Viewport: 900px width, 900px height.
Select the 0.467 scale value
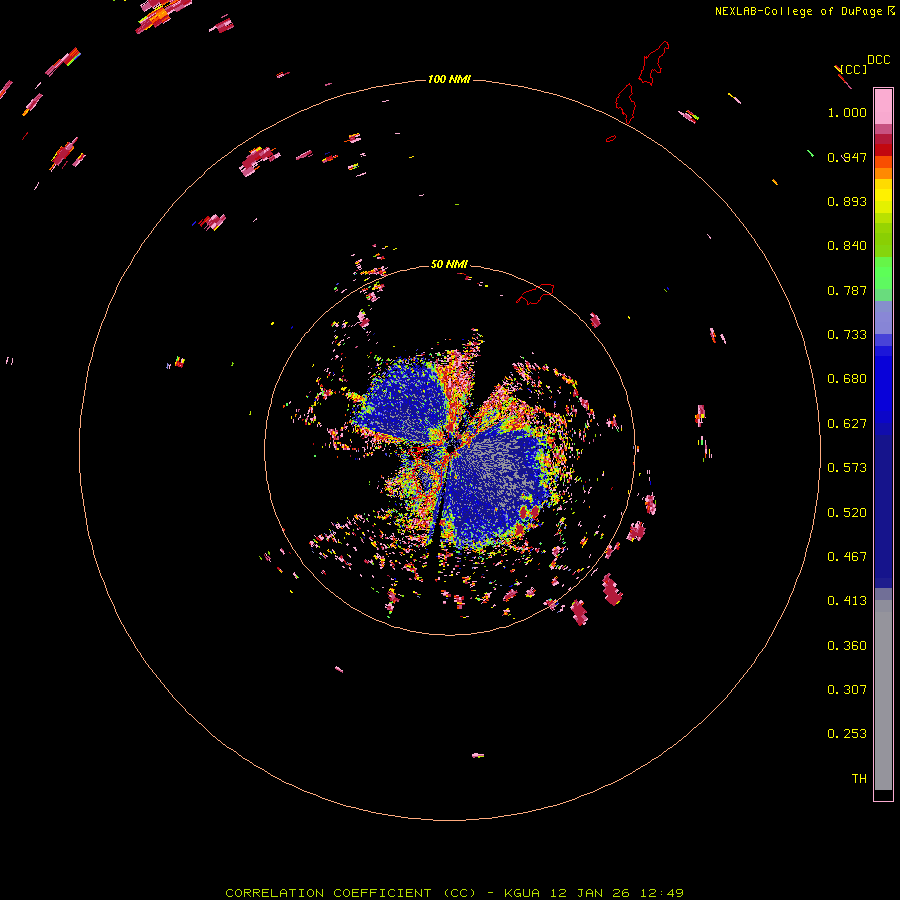[x=847, y=557]
